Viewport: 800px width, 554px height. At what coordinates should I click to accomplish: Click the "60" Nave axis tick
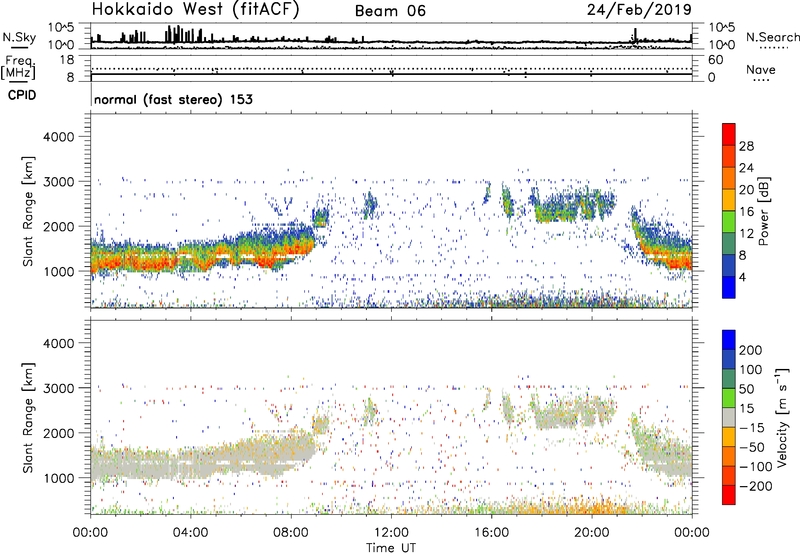tap(715, 60)
